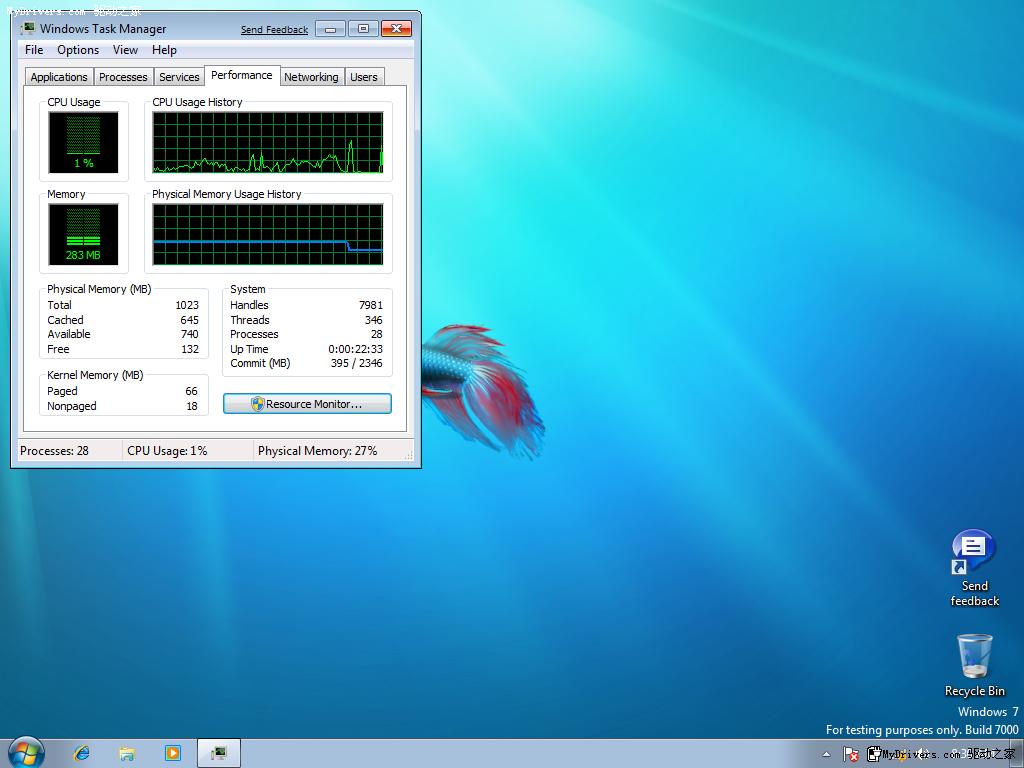Click the Physical Memory Usage History graph
The image size is (1024, 768).
click(268, 234)
